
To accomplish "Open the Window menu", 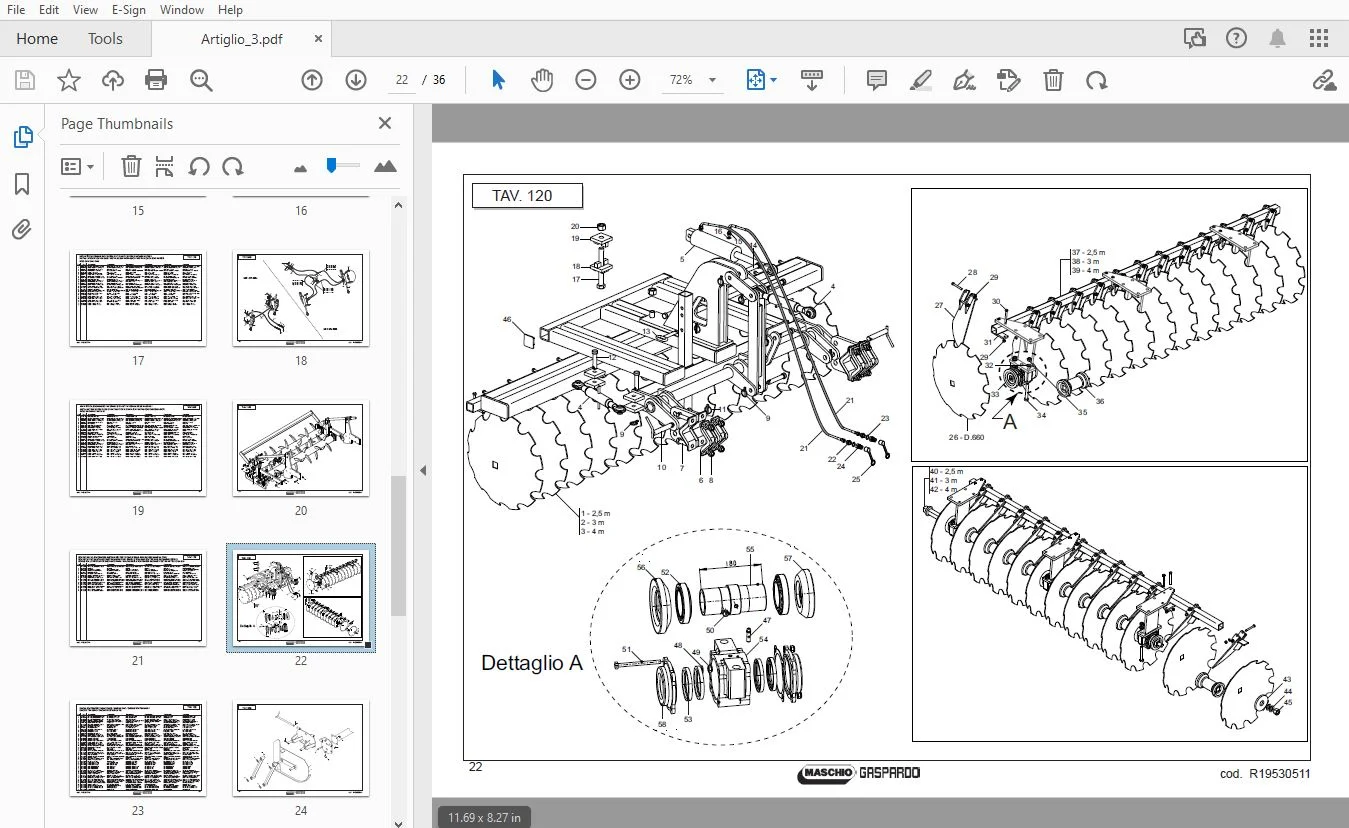I will 182,10.
